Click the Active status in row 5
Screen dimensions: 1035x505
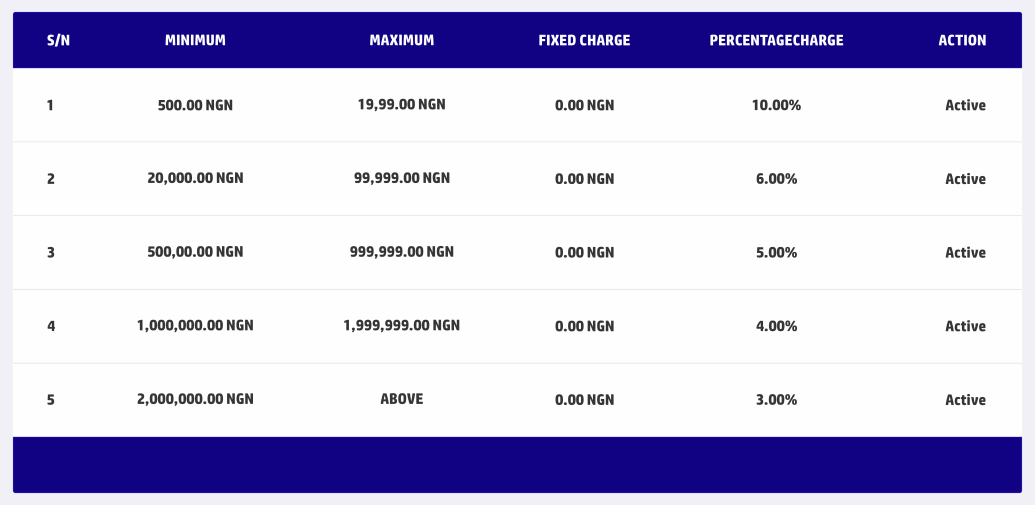(965, 400)
